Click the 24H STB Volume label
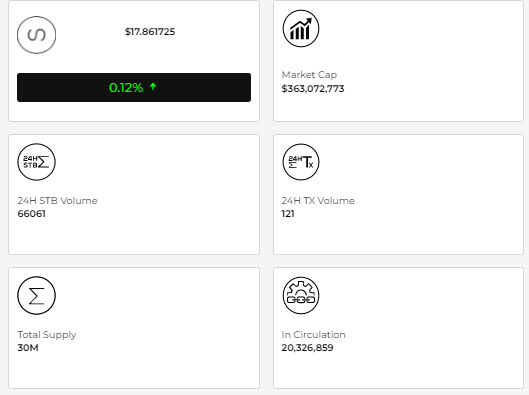529x395 pixels. click(57, 201)
